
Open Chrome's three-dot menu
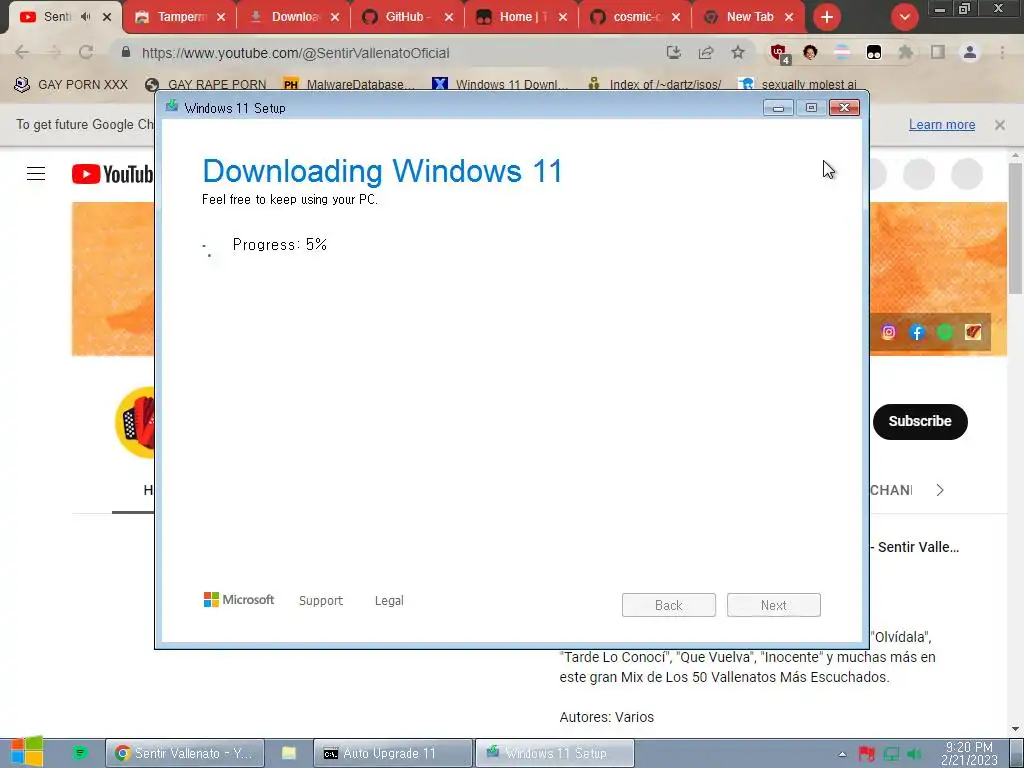click(1002, 52)
